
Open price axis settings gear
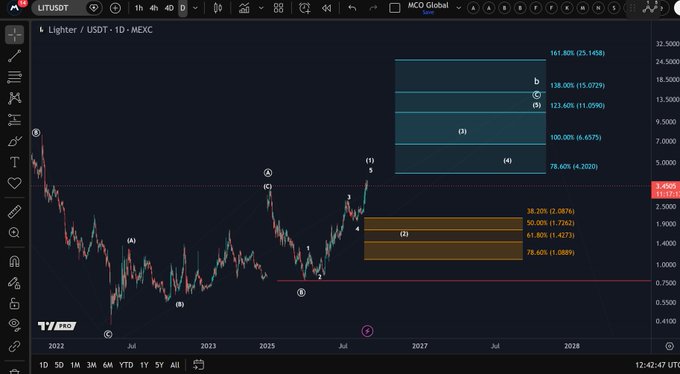[670, 346]
